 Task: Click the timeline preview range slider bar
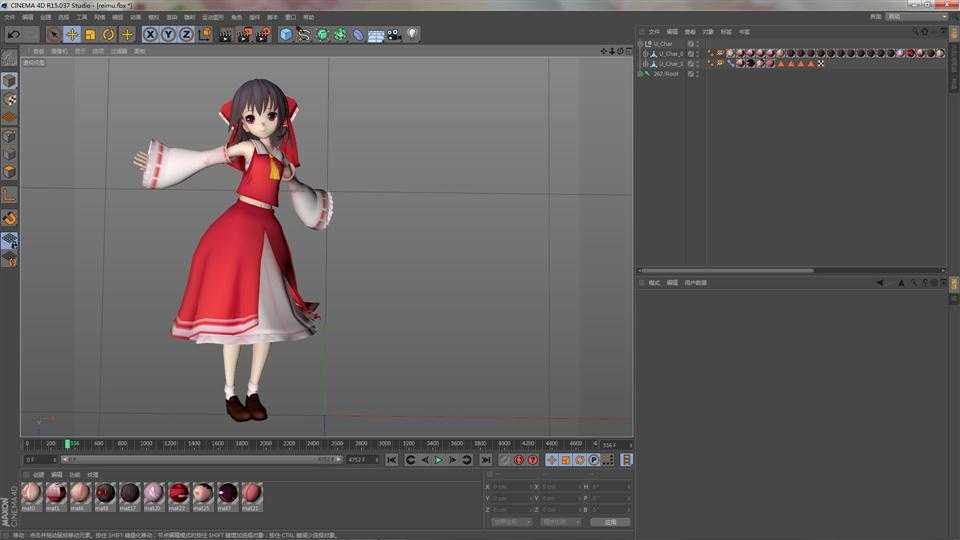(x=201, y=459)
